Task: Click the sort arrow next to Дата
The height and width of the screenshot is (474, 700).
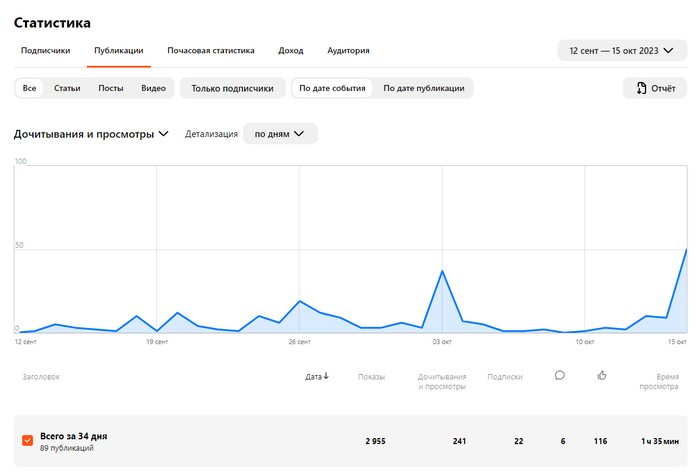Action: [327, 377]
